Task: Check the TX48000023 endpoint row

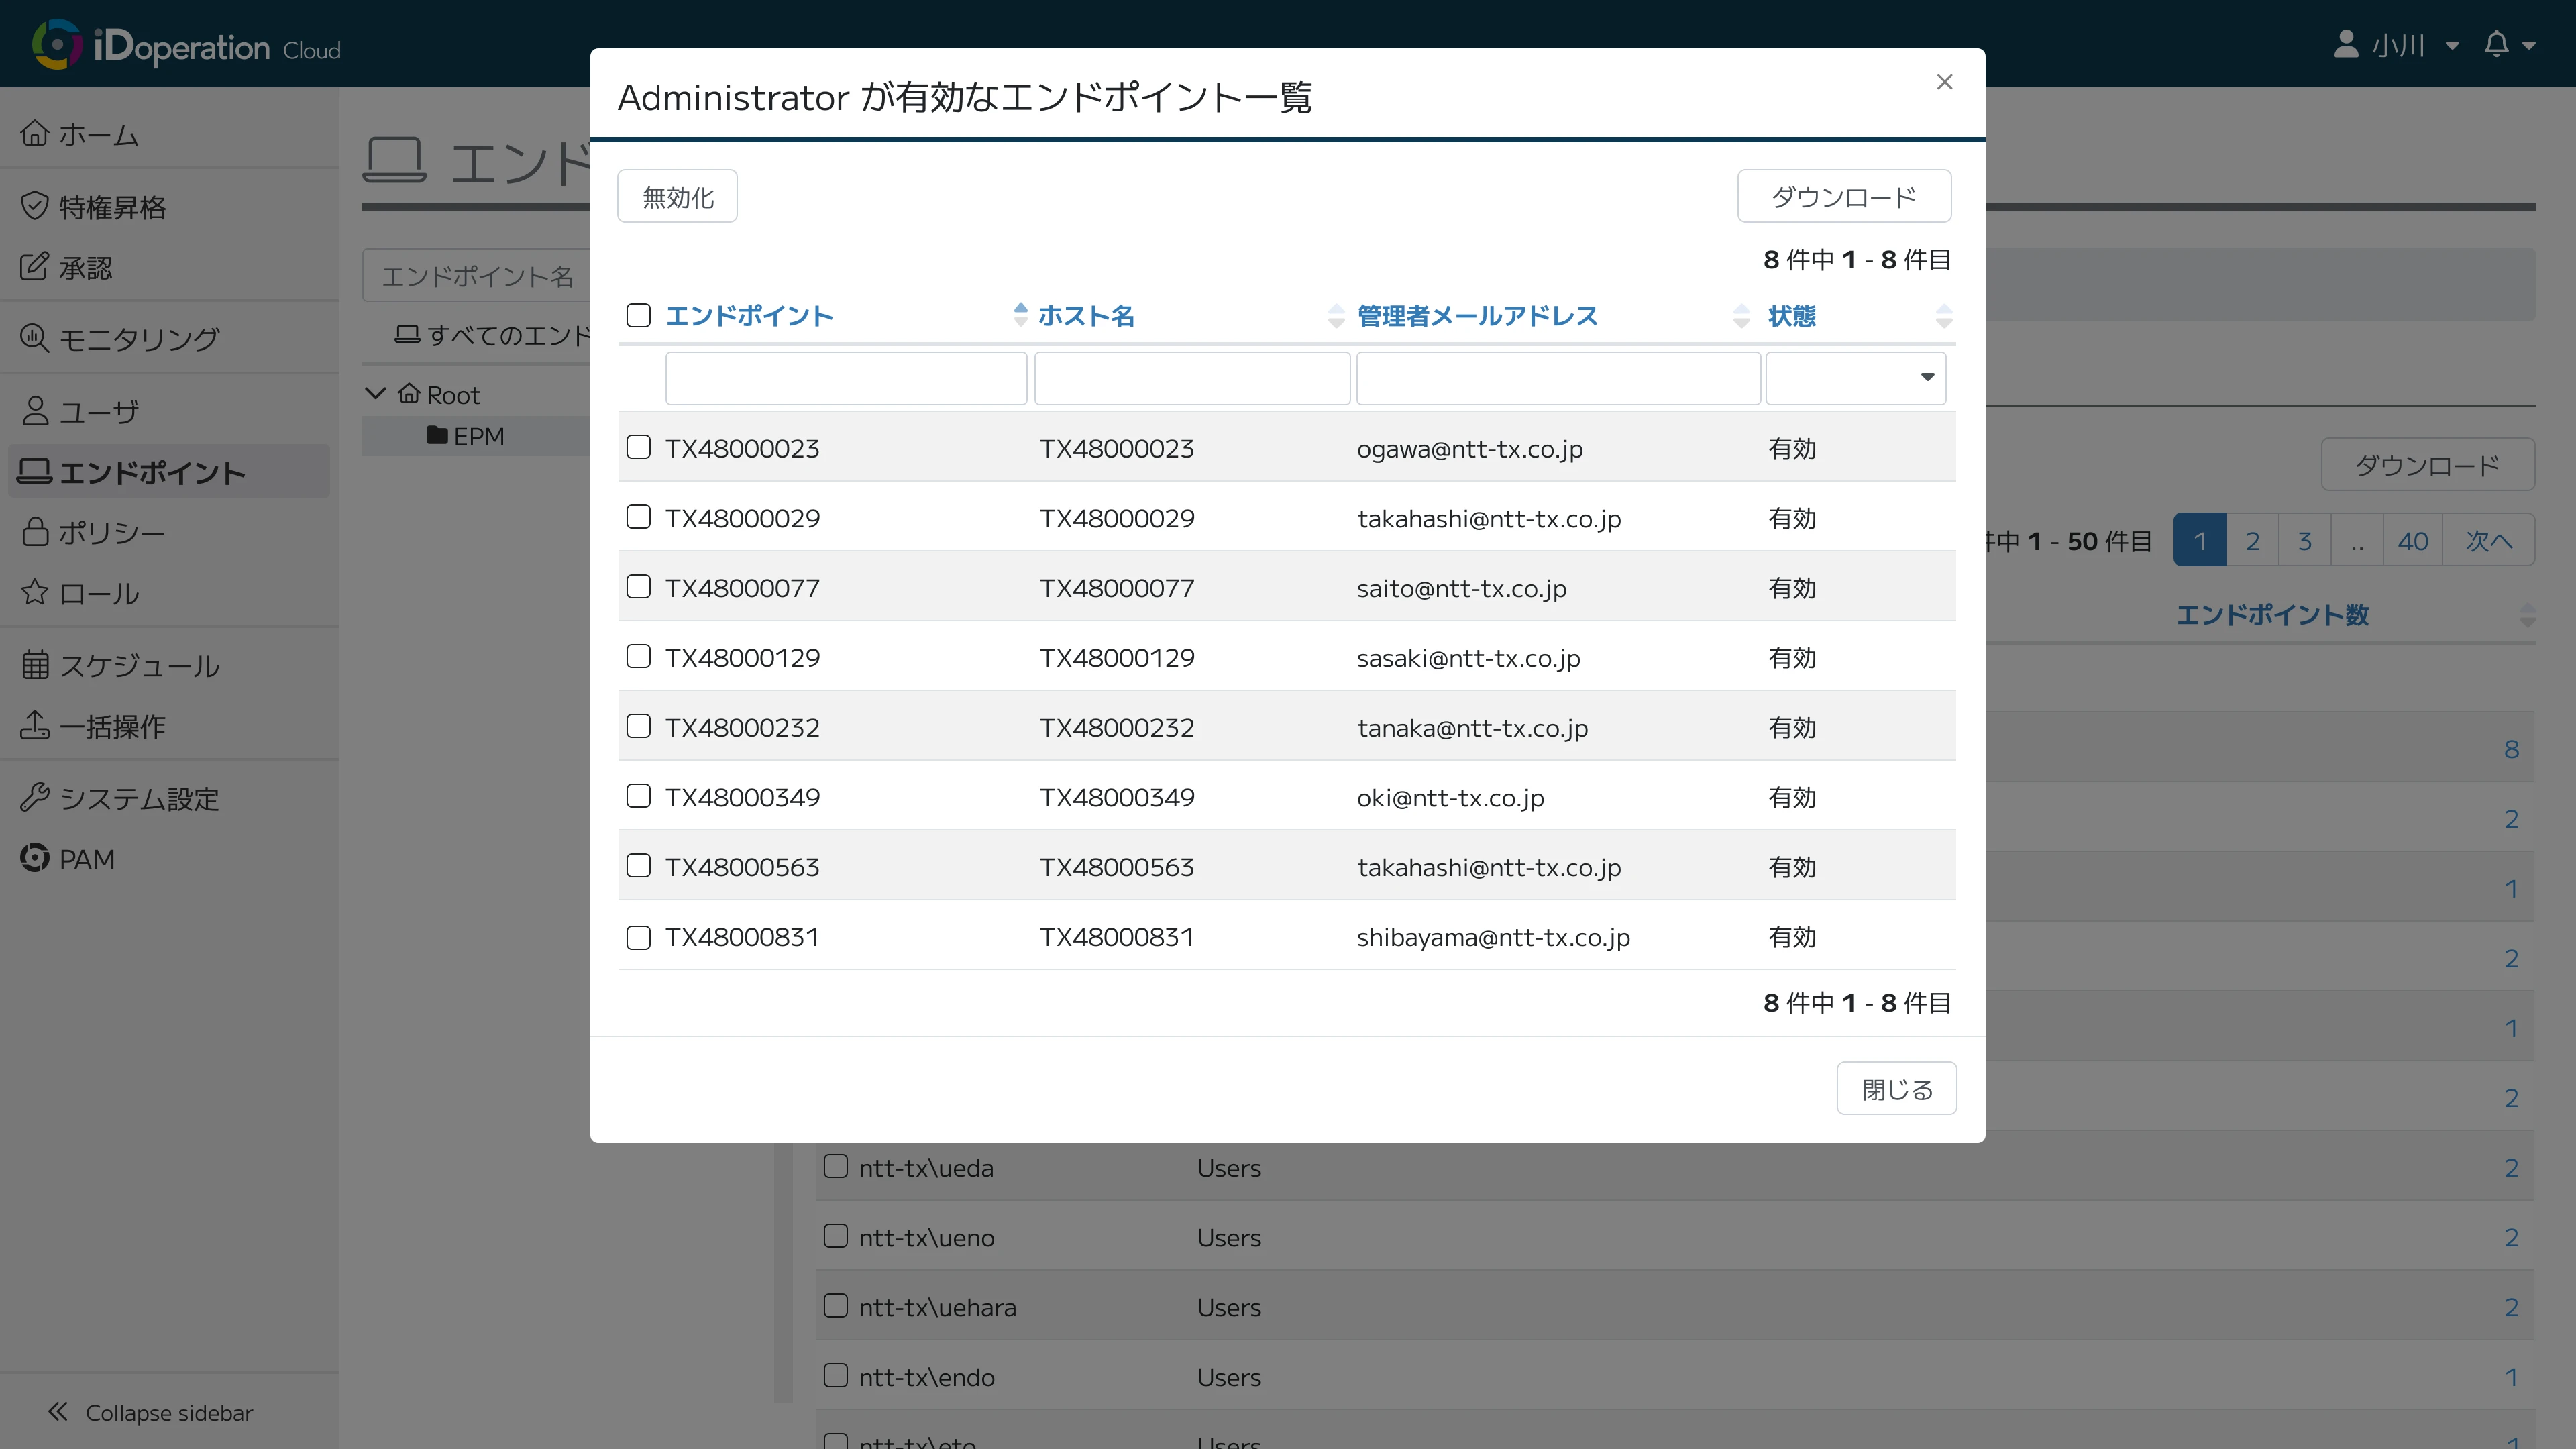Action: [639, 447]
